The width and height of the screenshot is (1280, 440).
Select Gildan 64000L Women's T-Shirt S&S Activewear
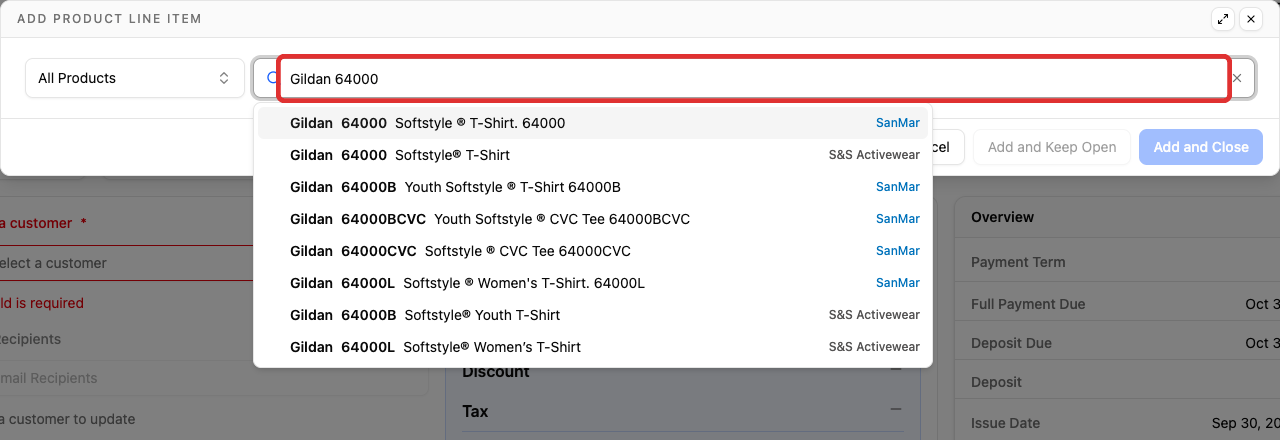593,347
